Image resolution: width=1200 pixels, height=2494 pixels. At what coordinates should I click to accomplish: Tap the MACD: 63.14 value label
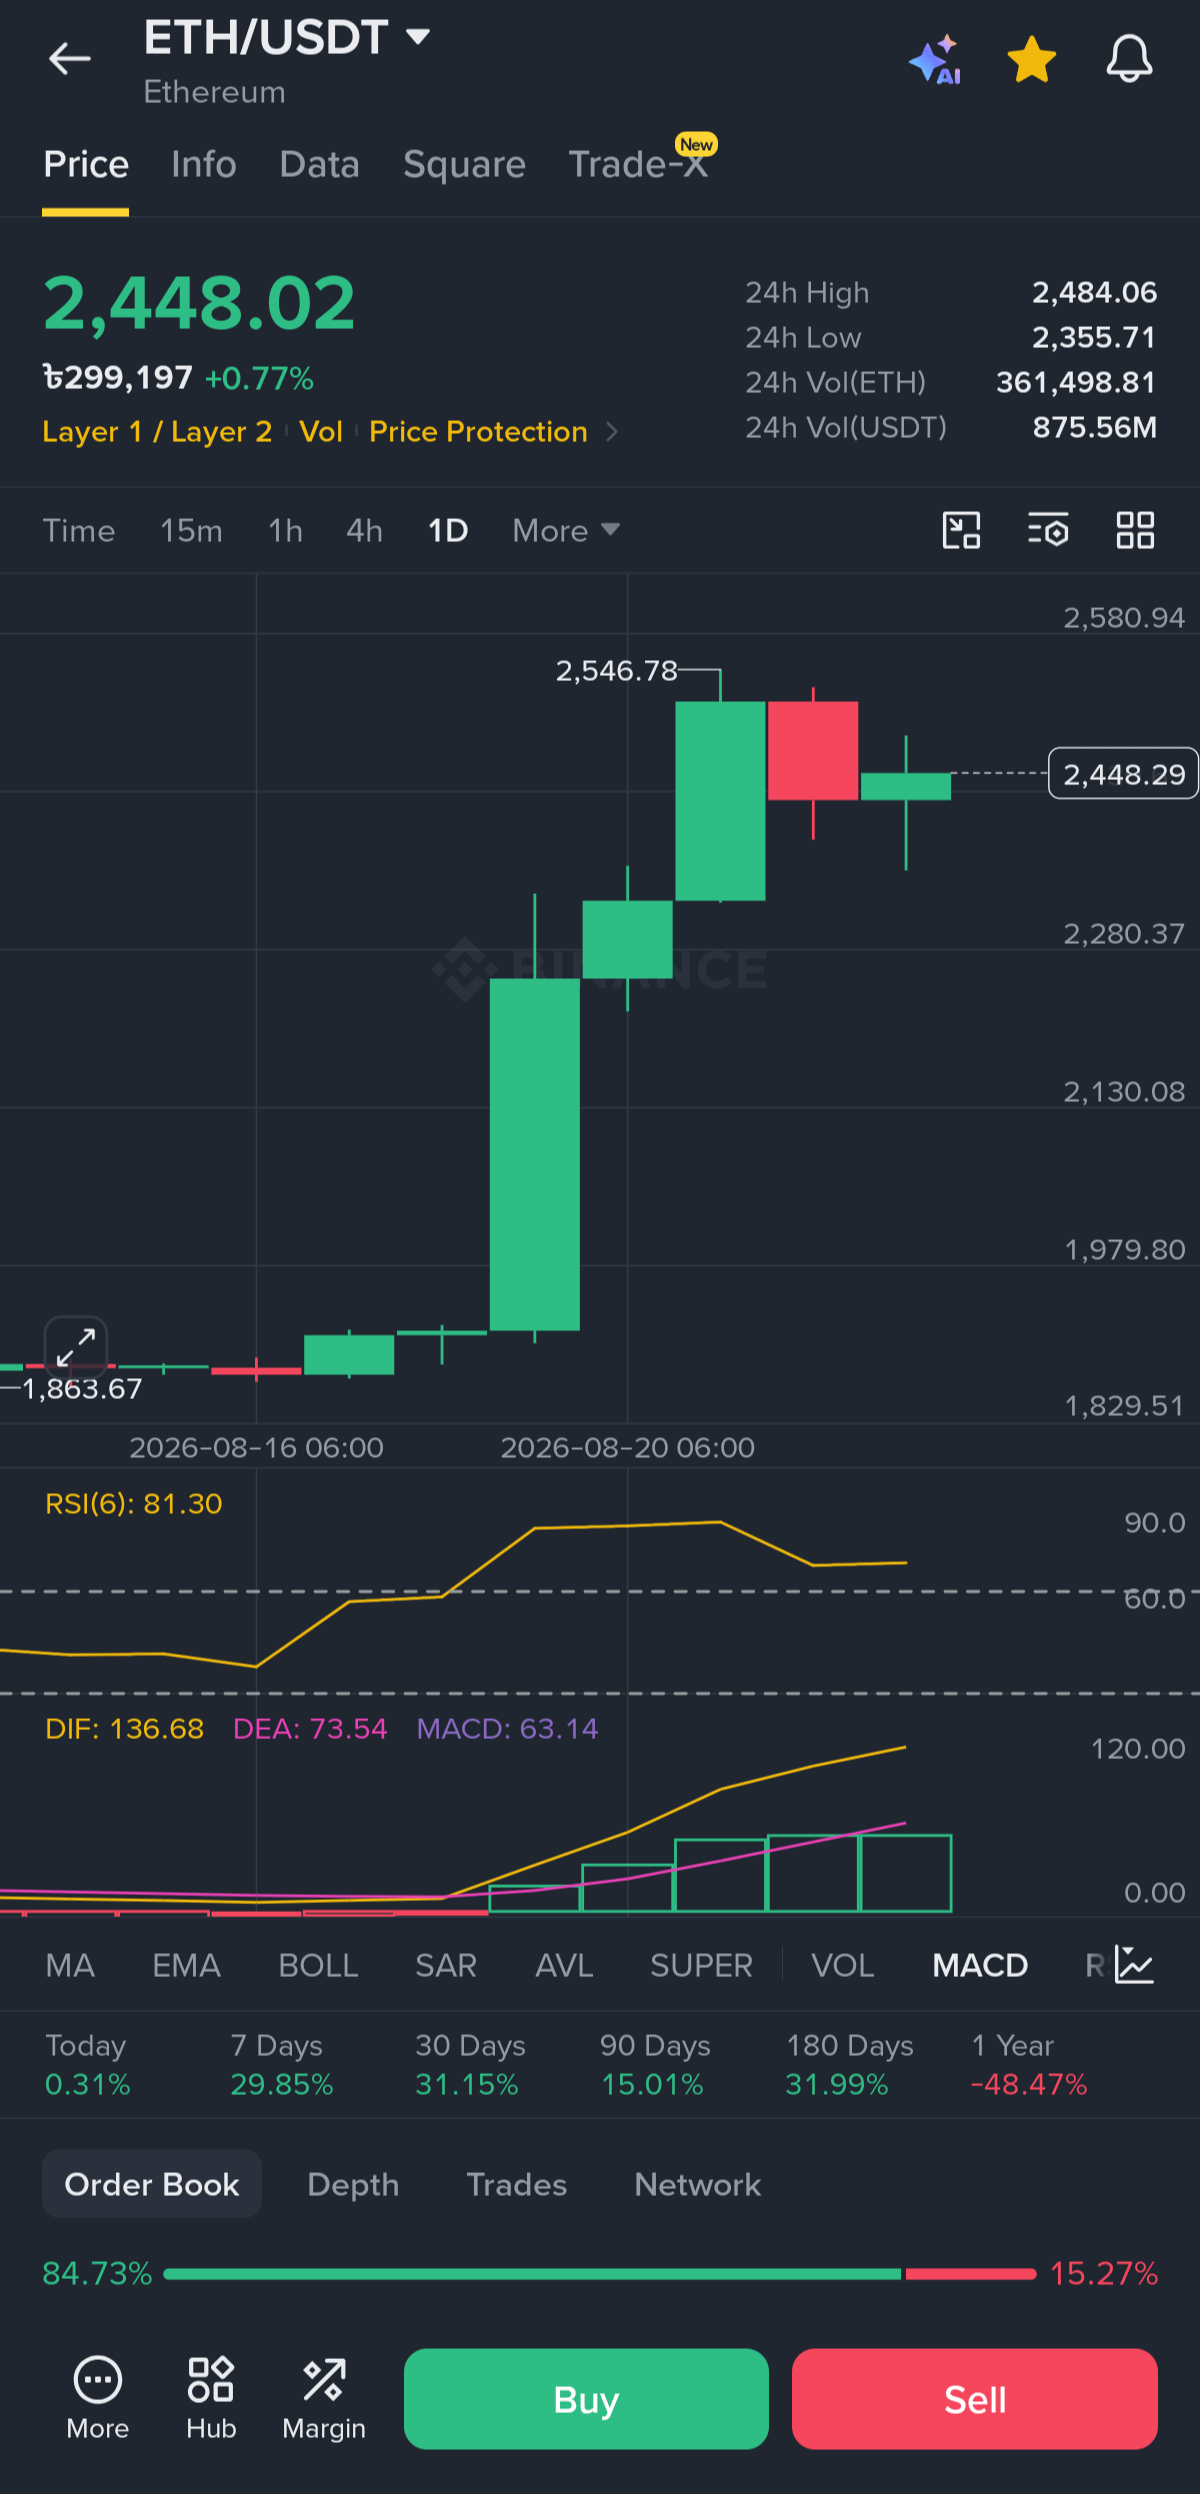(507, 1729)
